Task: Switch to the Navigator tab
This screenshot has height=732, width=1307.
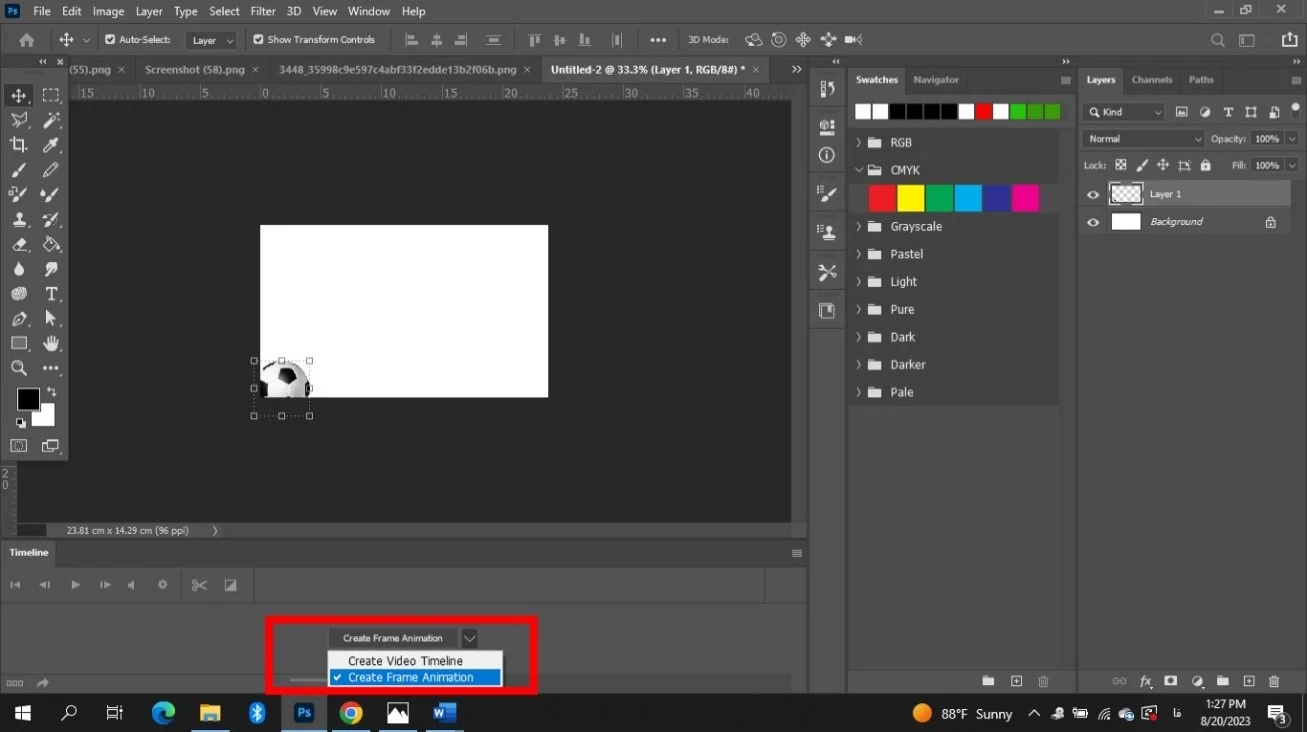Action: click(935, 80)
